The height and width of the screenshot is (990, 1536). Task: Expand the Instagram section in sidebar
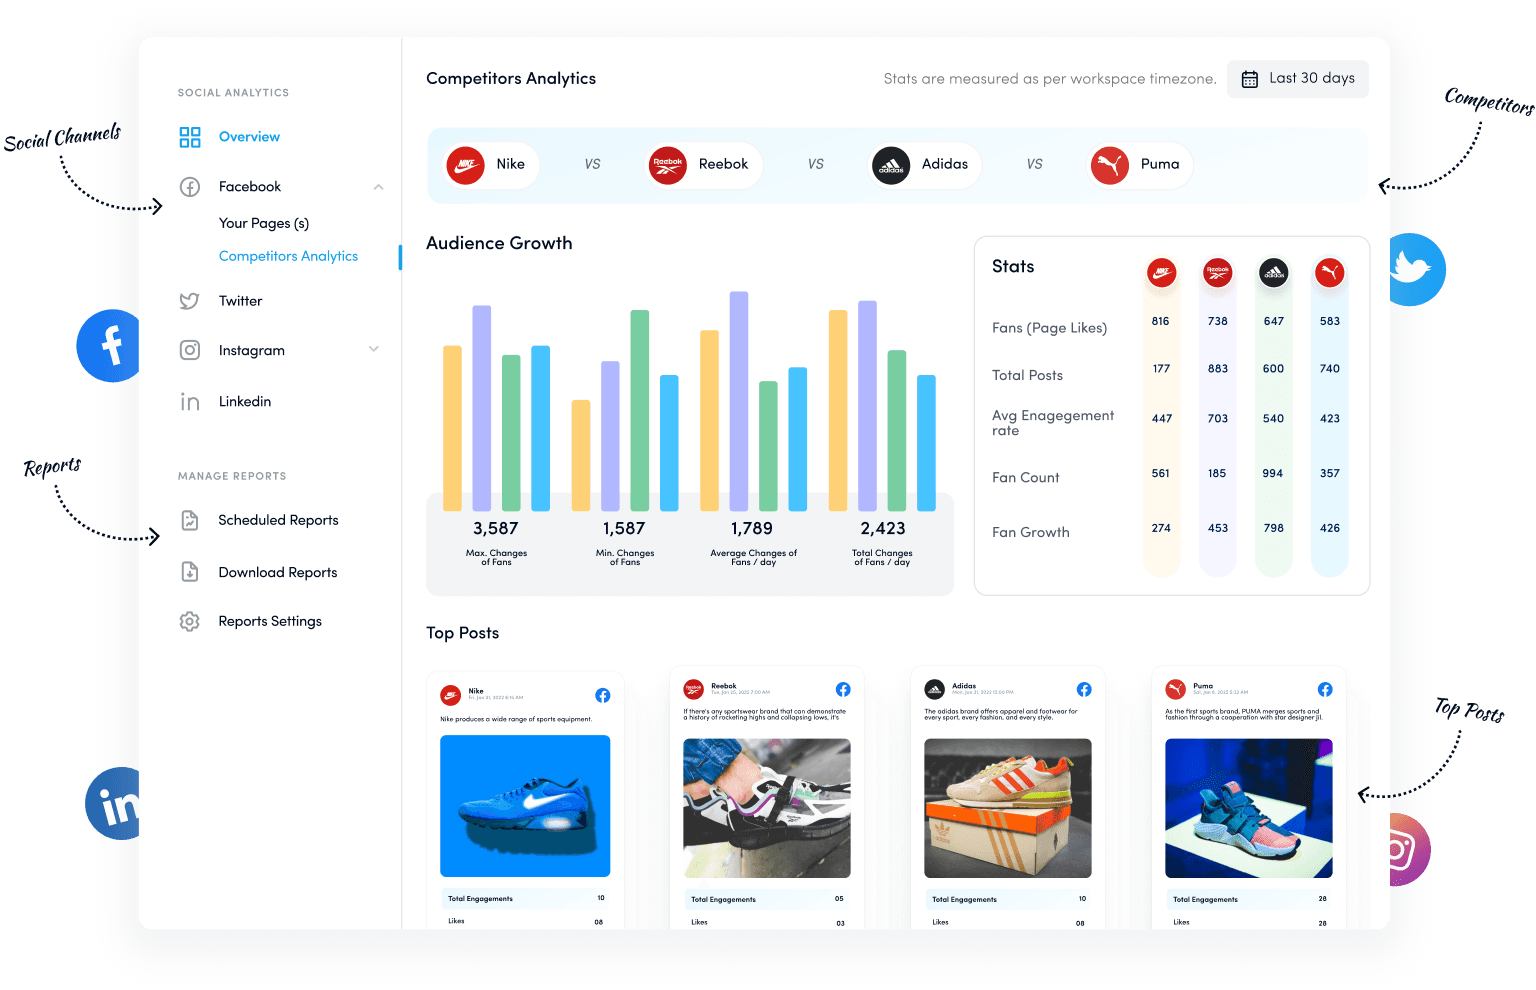click(x=373, y=350)
